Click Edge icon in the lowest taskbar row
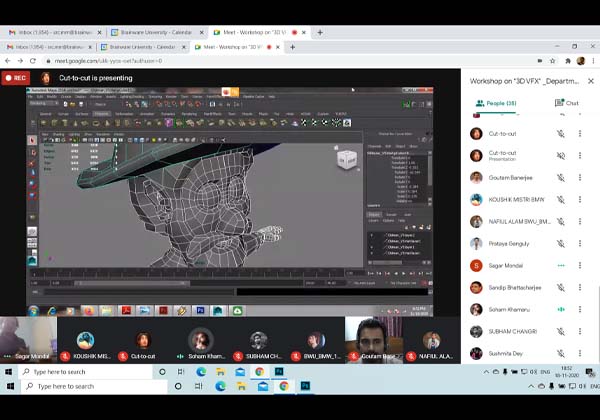This screenshot has height=420, width=600. click(x=220, y=386)
